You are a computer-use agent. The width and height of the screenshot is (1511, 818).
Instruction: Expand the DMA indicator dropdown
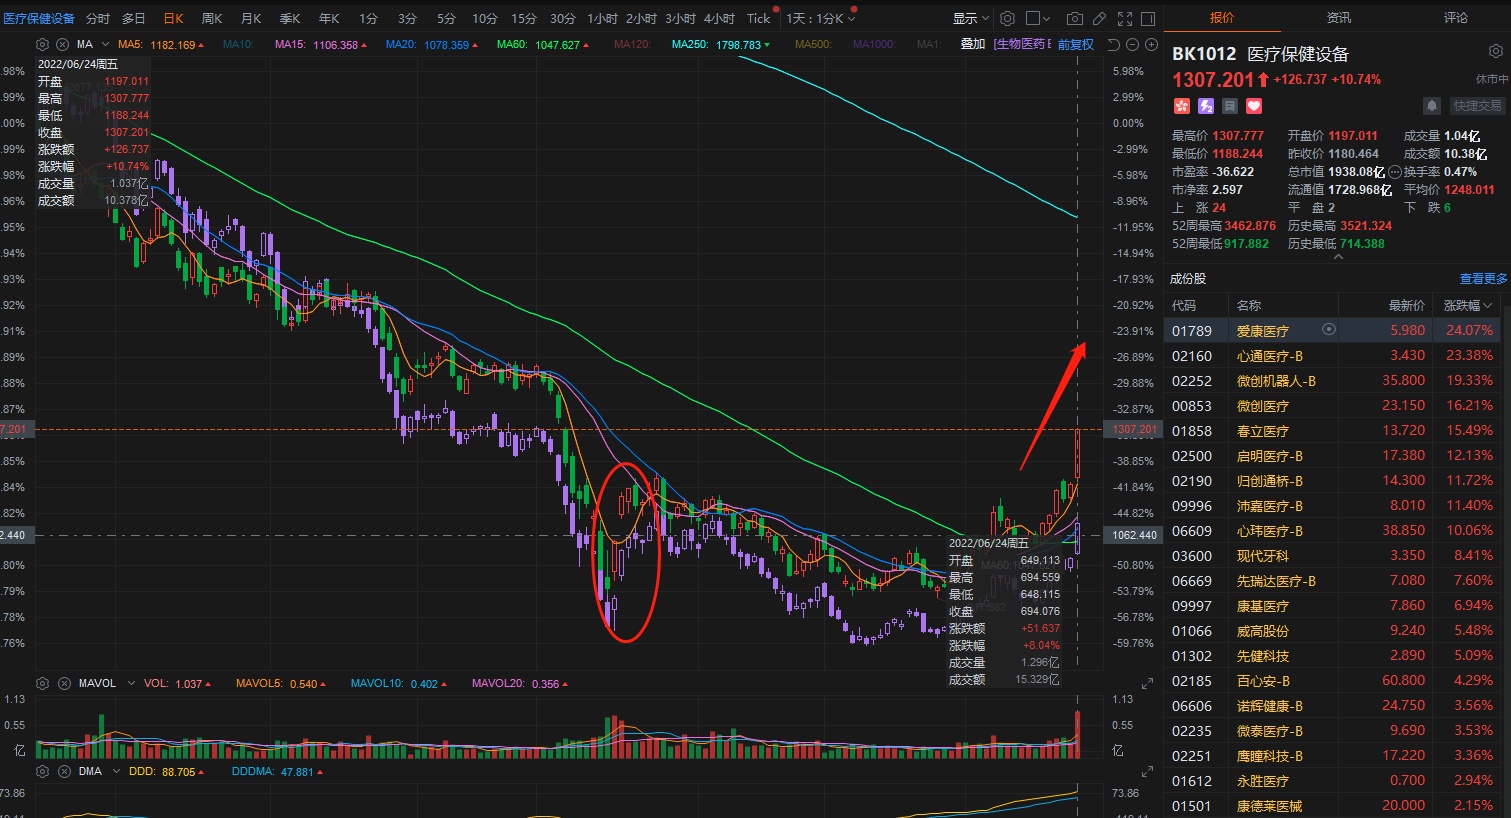pos(117,772)
